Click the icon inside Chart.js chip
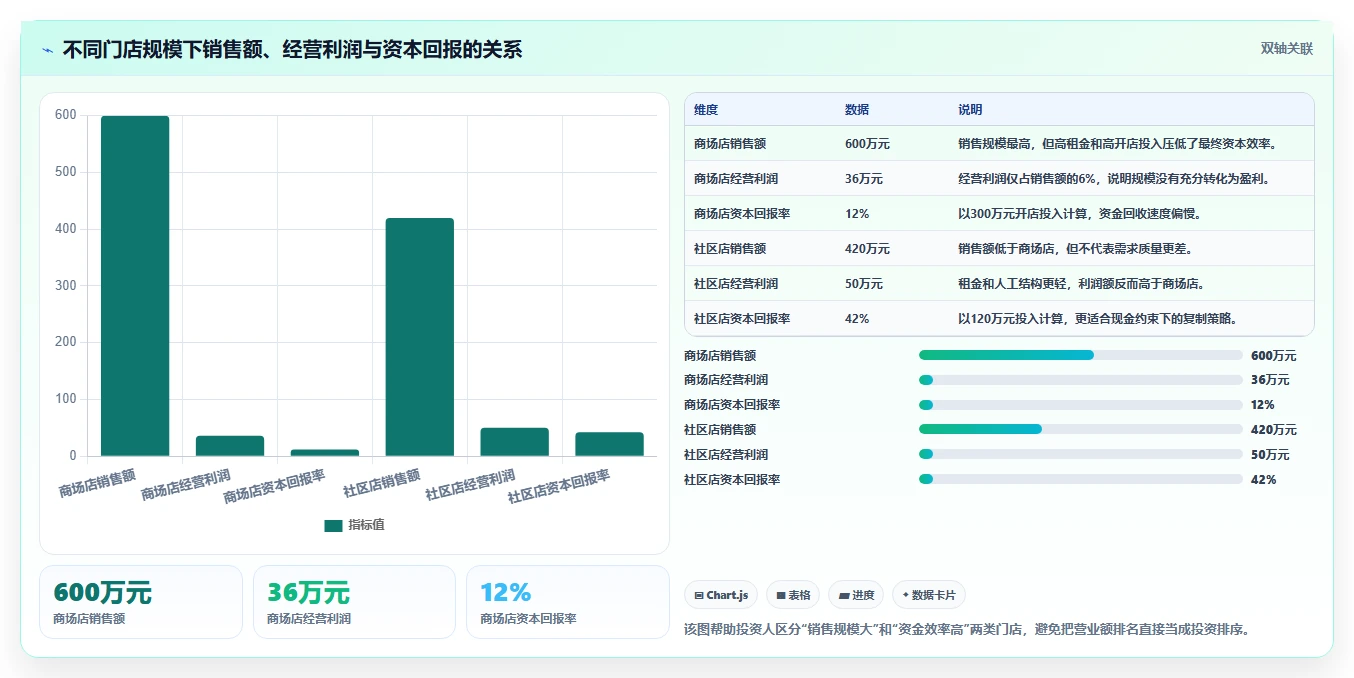Image resolution: width=1354 pixels, height=678 pixels. (698, 595)
